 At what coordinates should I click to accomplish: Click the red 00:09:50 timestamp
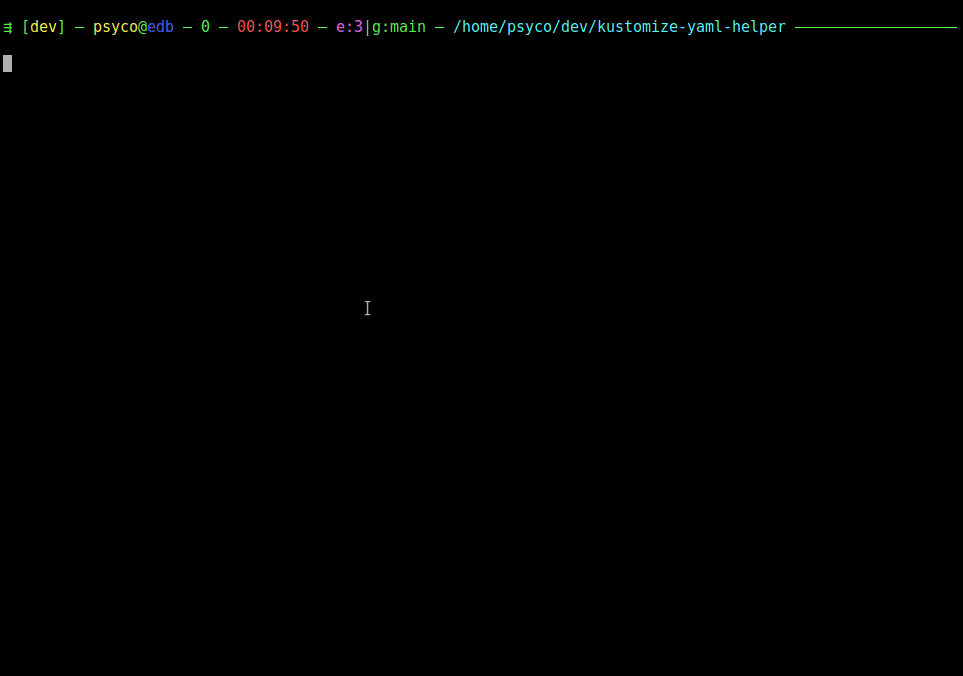(x=273, y=27)
